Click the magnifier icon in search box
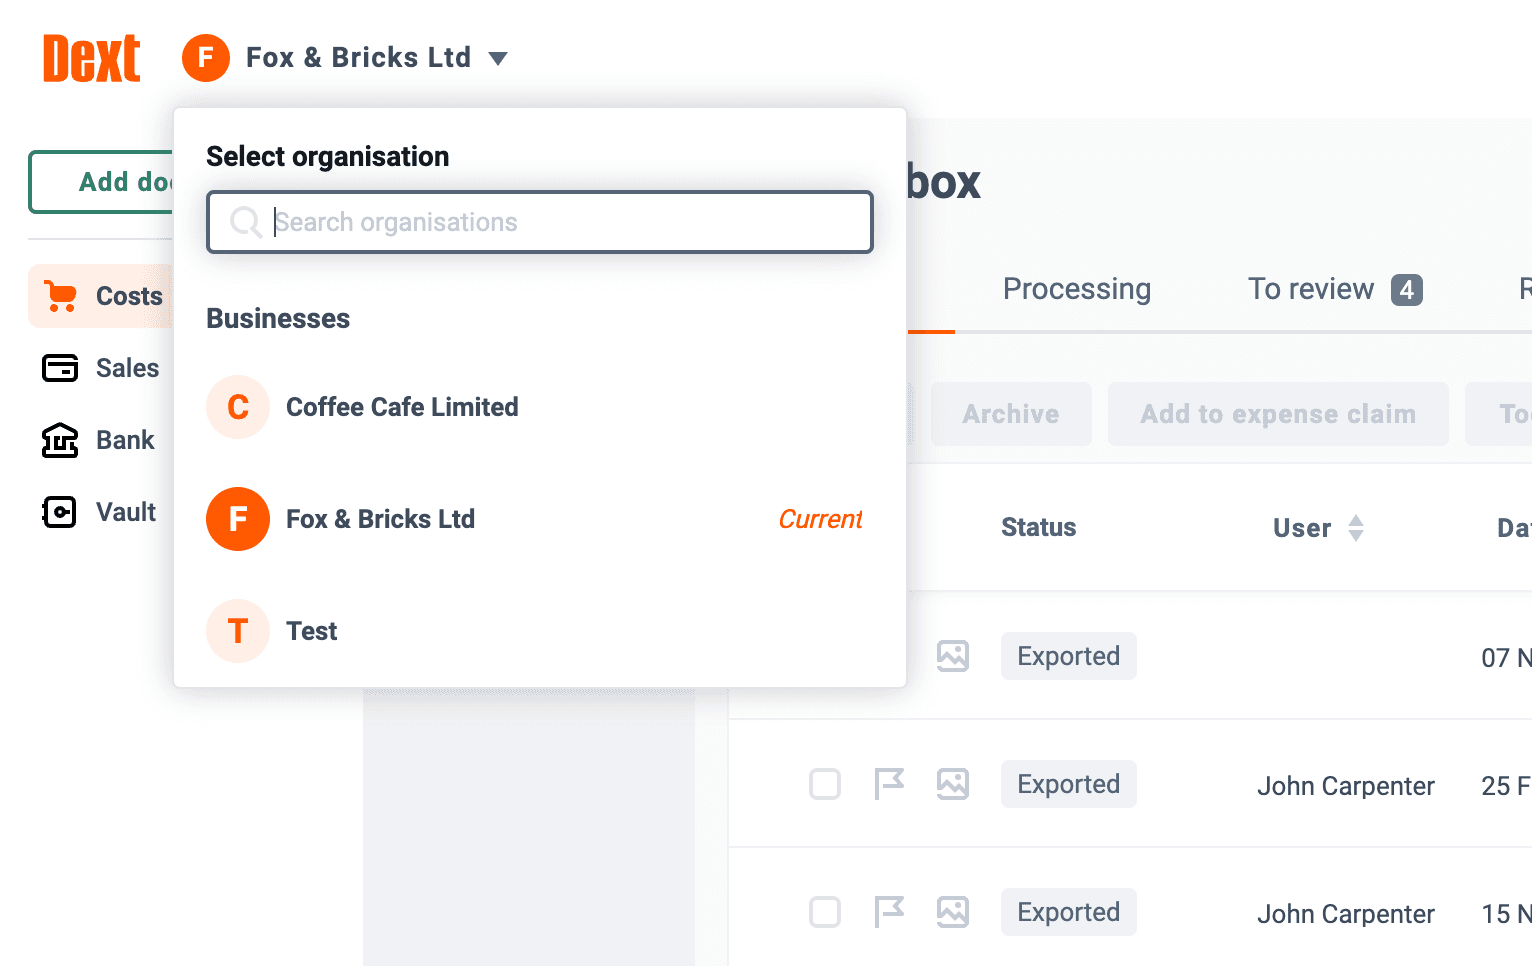Image resolution: width=1532 pixels, height=966 pixels. pos(246,222)
